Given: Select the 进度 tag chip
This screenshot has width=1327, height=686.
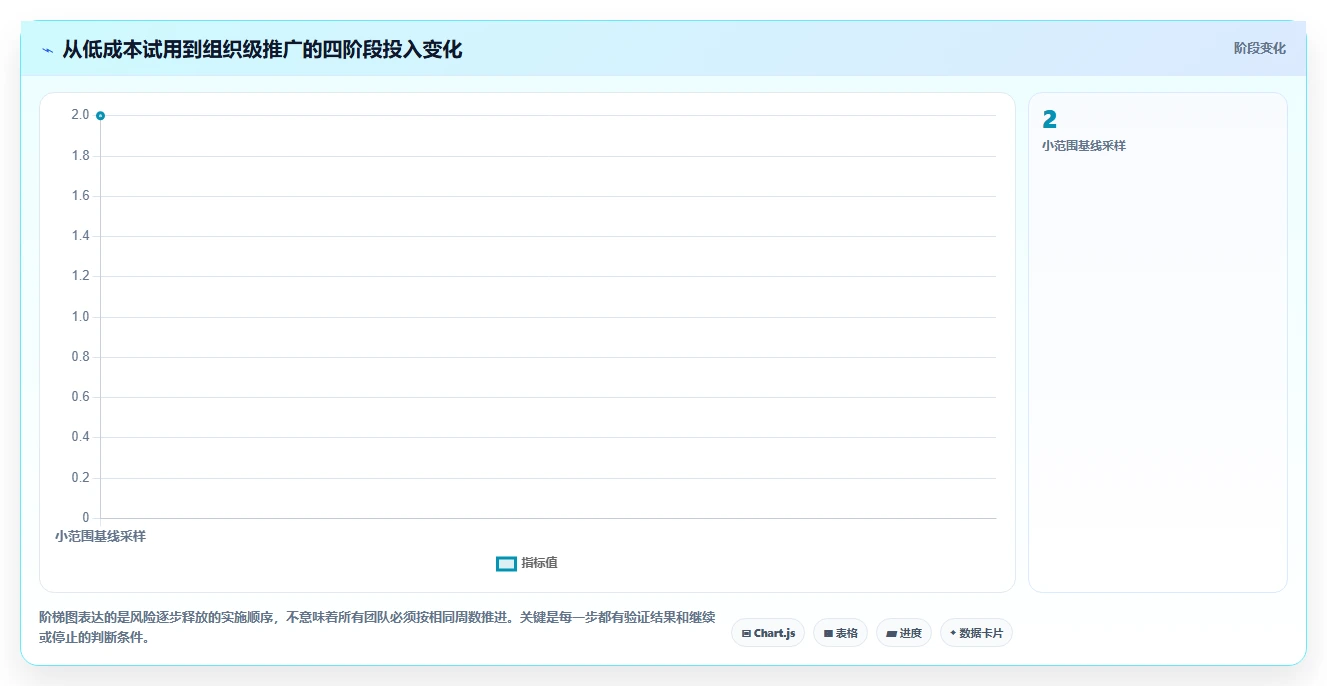Looking at the screenshot, I should pyautogui.click(x=904, y=633).
